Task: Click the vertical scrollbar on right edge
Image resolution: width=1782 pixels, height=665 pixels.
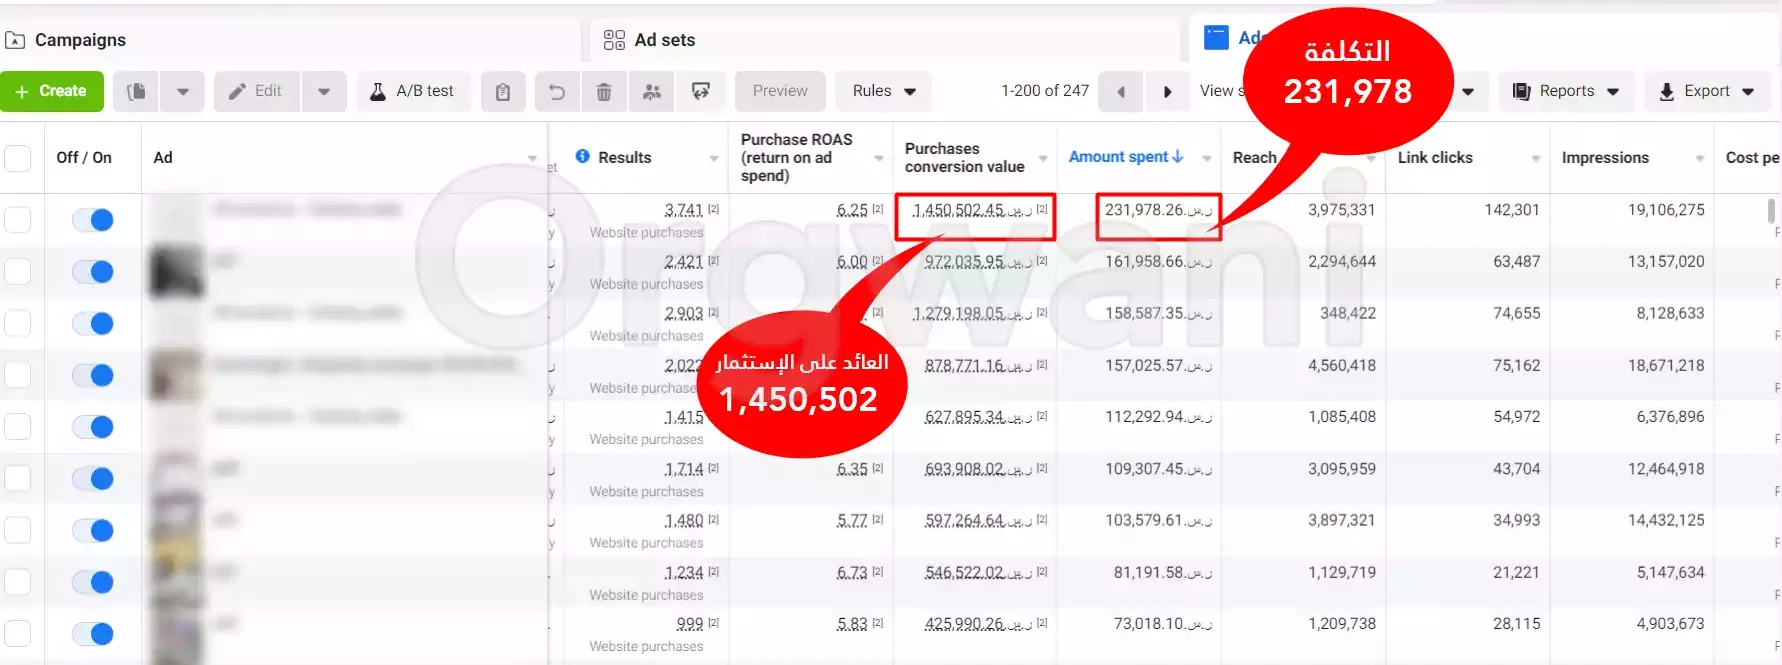Action: point(1771,211)
